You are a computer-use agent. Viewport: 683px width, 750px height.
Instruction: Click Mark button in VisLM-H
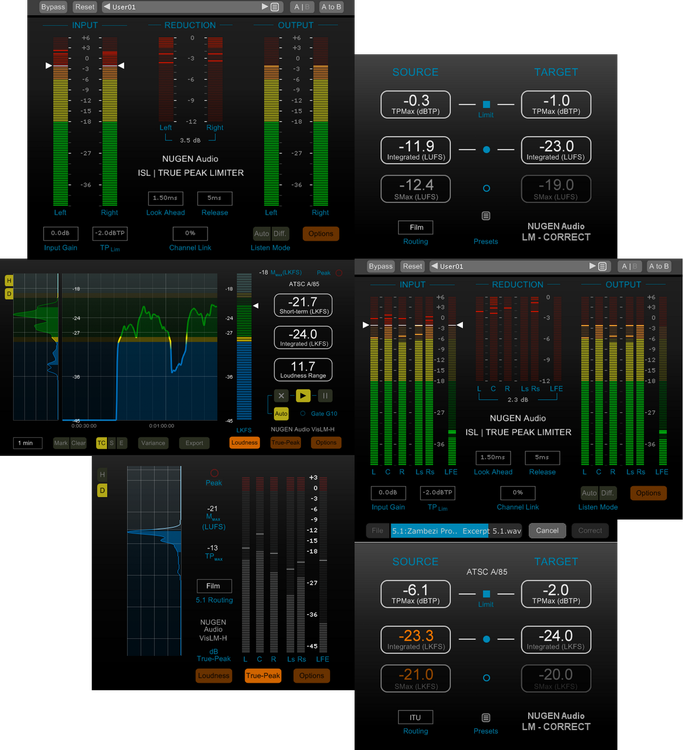pyautogui.click(x=61, y=443)
